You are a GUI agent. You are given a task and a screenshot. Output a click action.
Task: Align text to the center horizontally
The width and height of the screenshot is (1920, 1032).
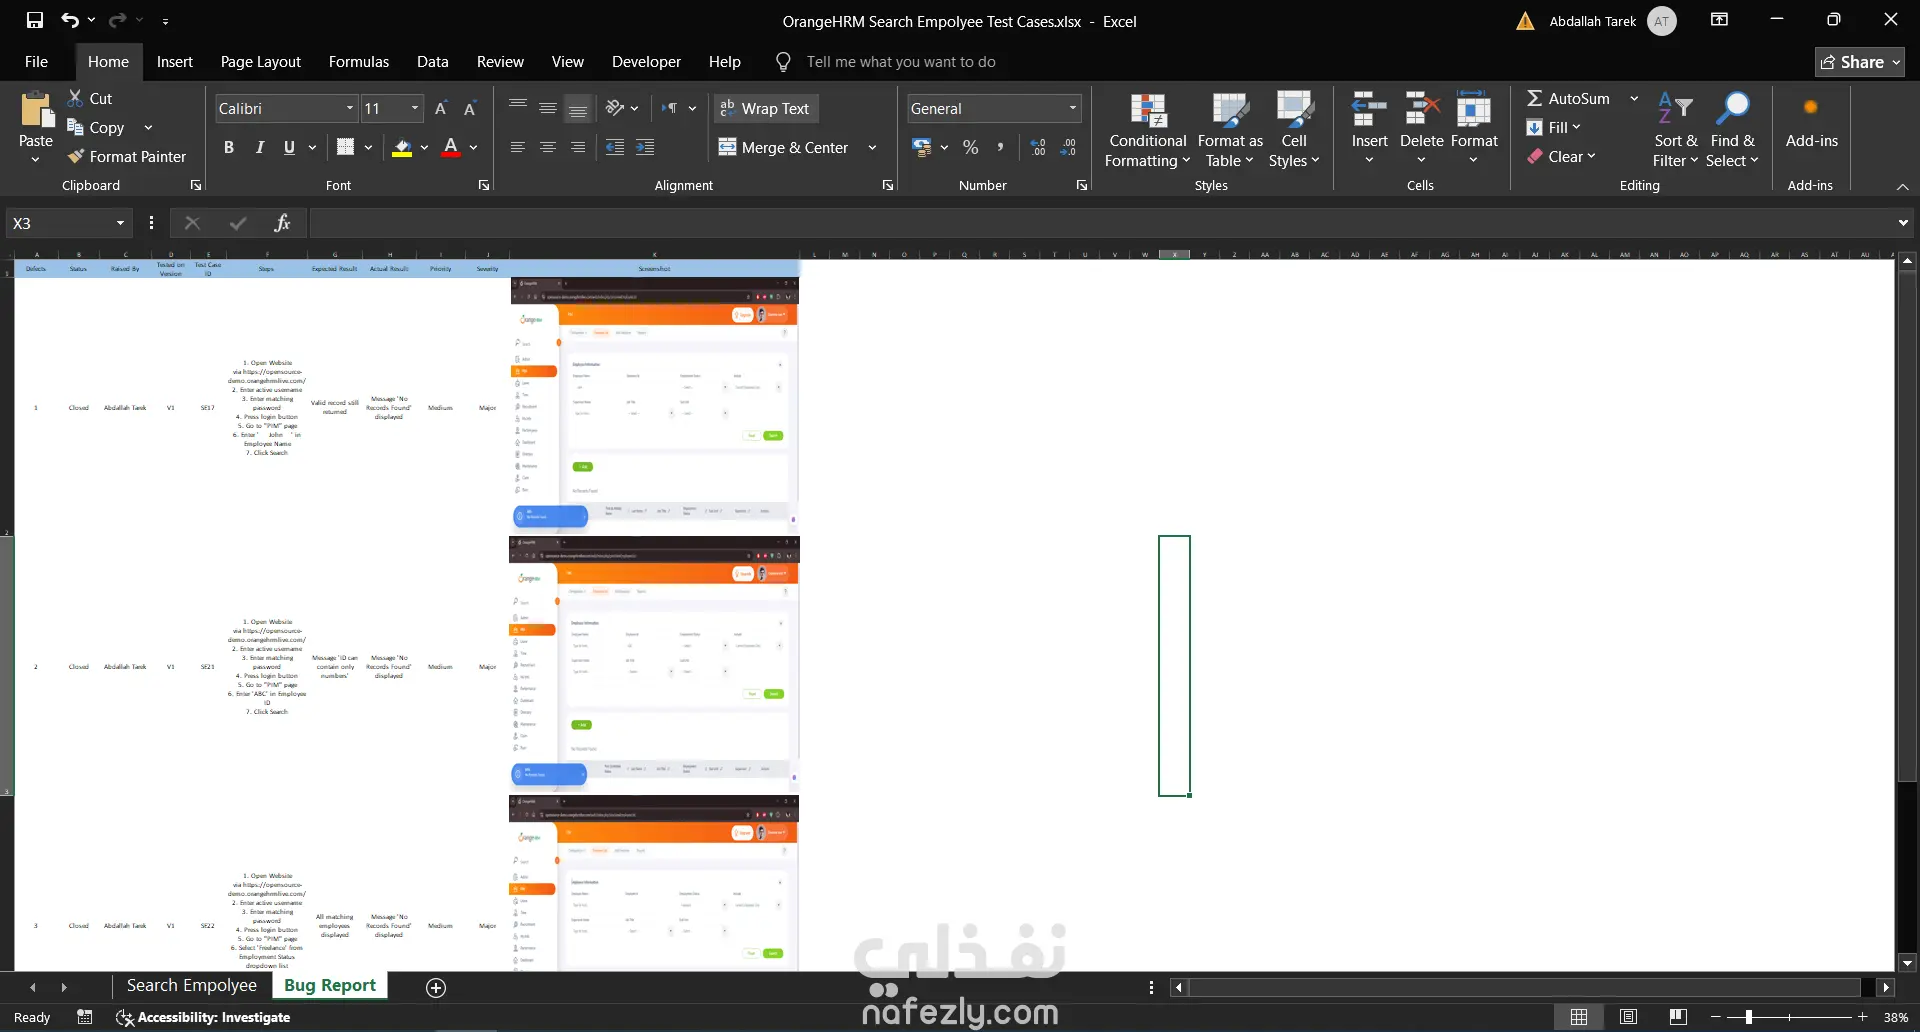[x=548, y=147]
